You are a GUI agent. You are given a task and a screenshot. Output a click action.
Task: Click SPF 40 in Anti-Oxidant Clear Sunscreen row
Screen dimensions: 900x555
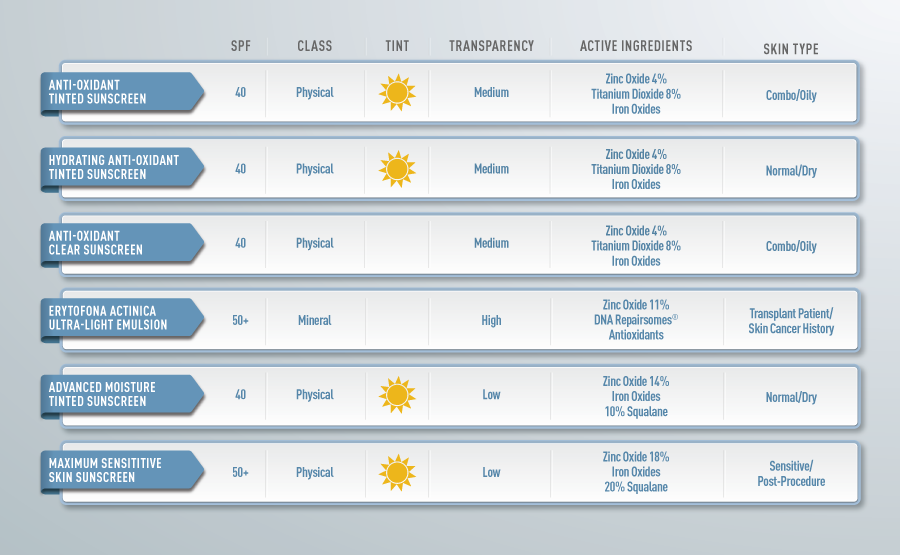coord(240,243)
